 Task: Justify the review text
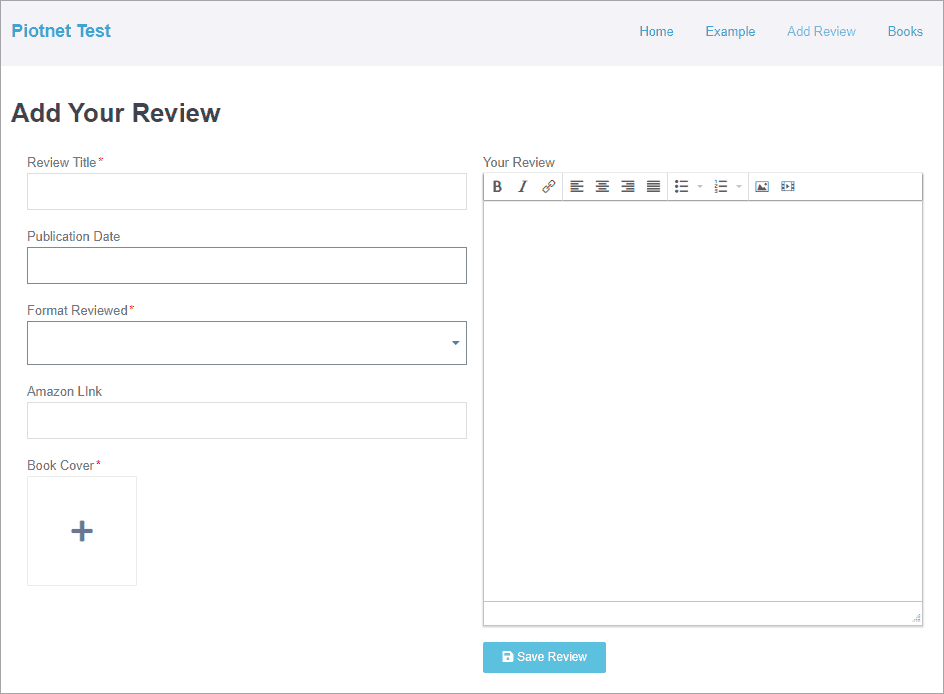(653, 186)
